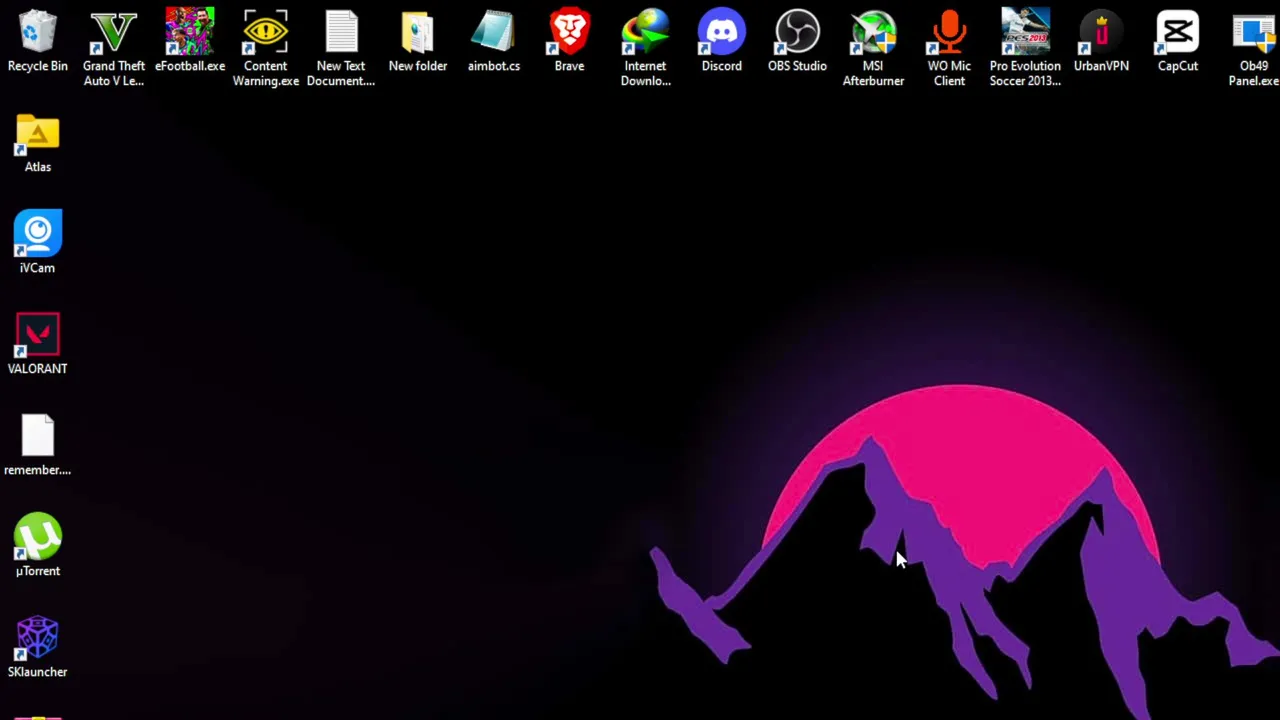This screenshot has height=720, width=1280.
Task: Select the Brave browser shortcut
Action: pyautogui.click(x=570, y=40)
